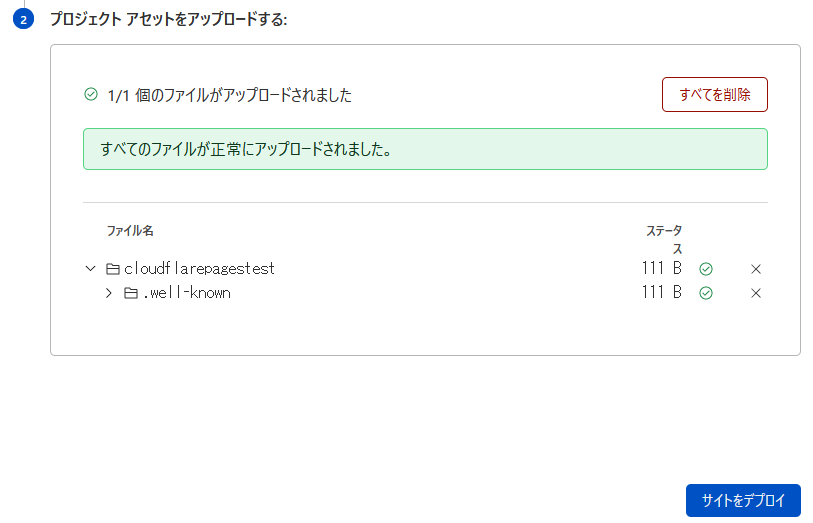Click the ステータス column header
This screenshot has height=523, width=813.
pyautogui.click(x=664, y=239)
